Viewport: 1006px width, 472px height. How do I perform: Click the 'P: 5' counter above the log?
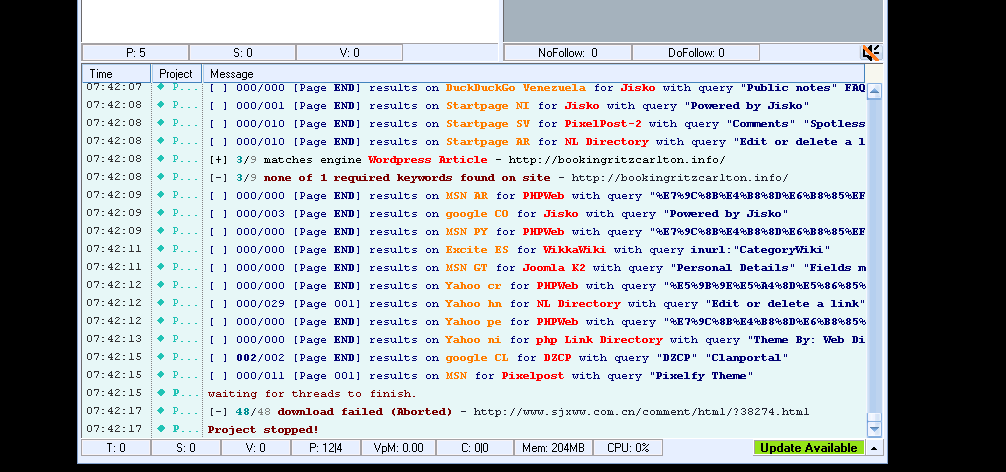click(135, 53)
